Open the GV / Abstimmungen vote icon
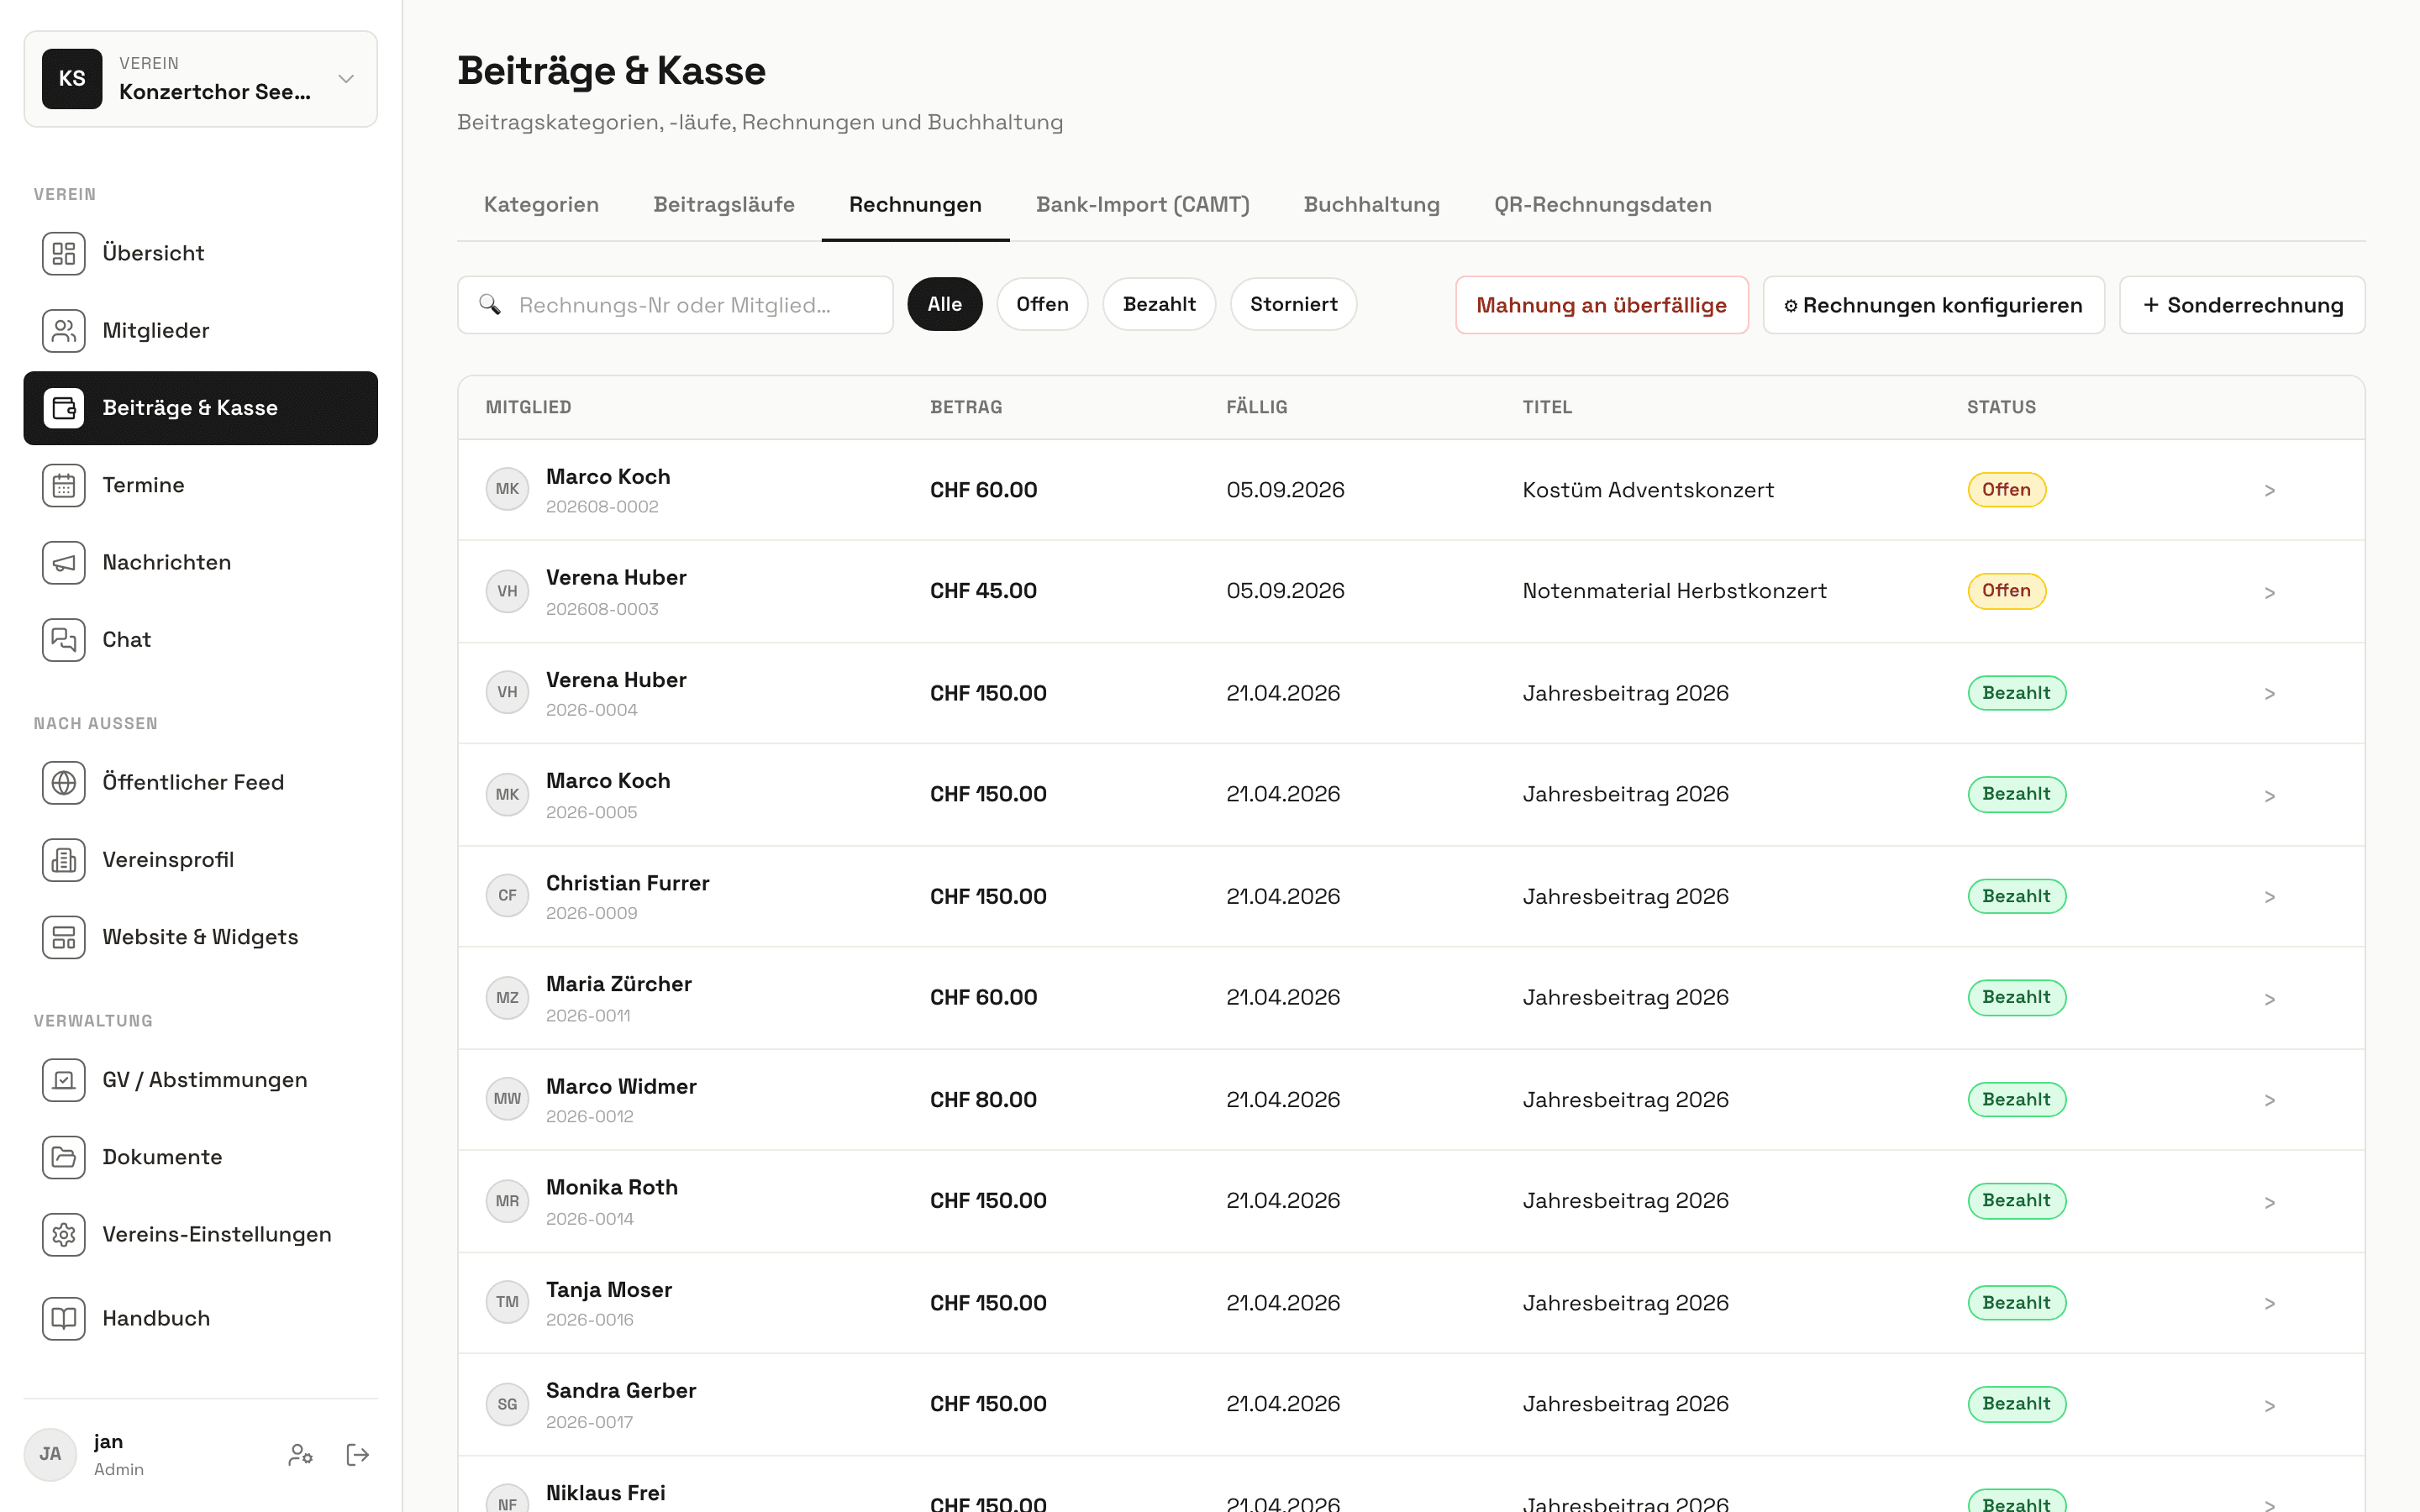 coord(64,1080)
